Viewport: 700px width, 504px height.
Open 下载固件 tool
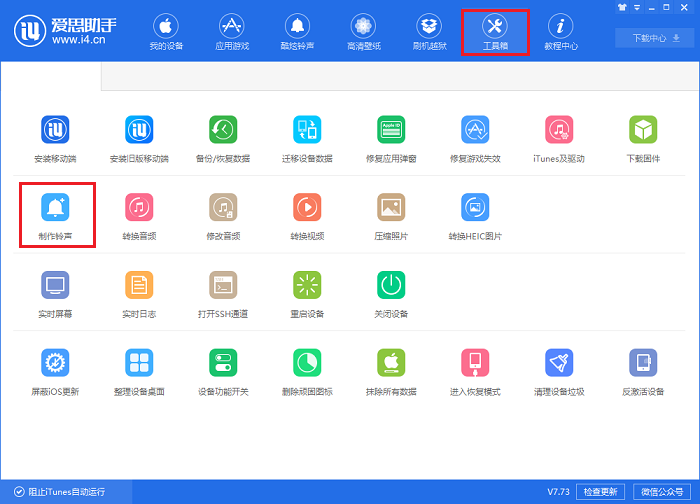pos(643,139)
